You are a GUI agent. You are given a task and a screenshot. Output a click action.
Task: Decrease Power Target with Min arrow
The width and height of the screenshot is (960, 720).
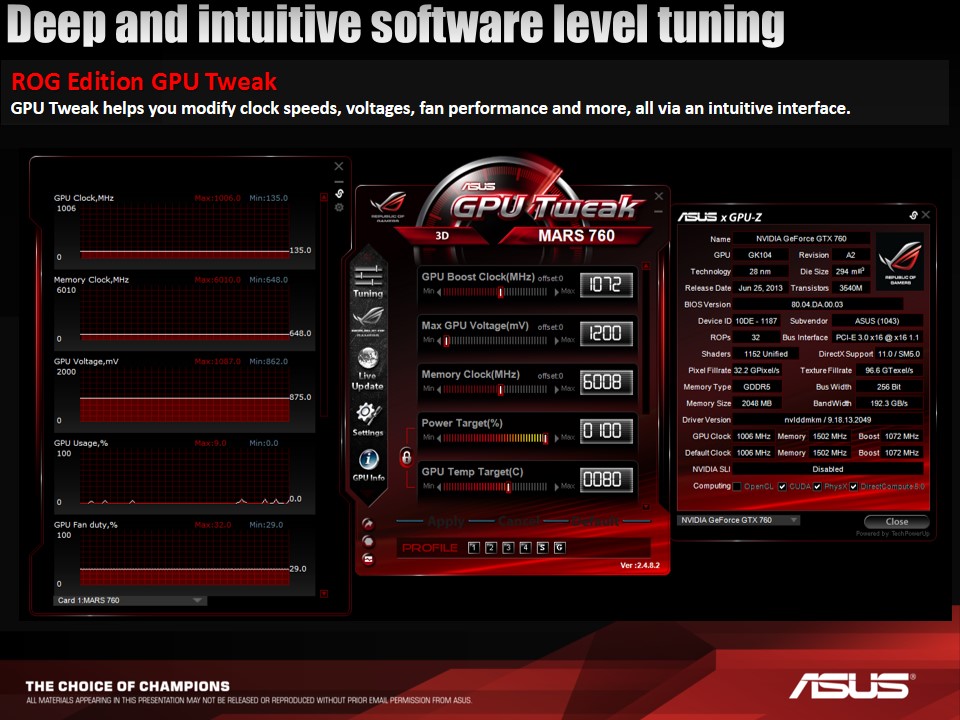click(438, 438)
